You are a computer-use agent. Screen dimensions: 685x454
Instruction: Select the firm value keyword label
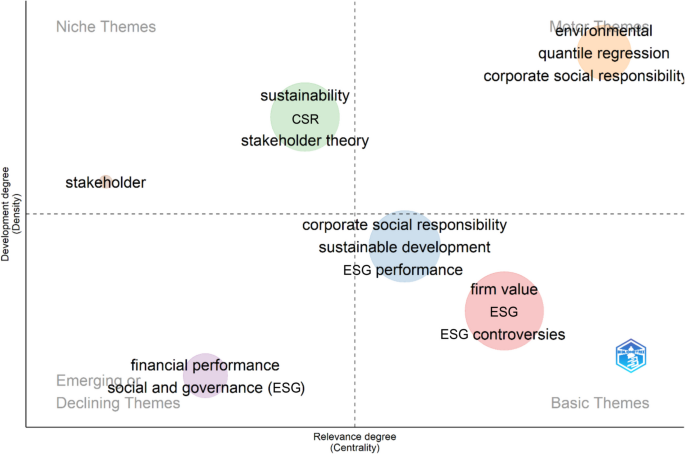coord(504,289)
